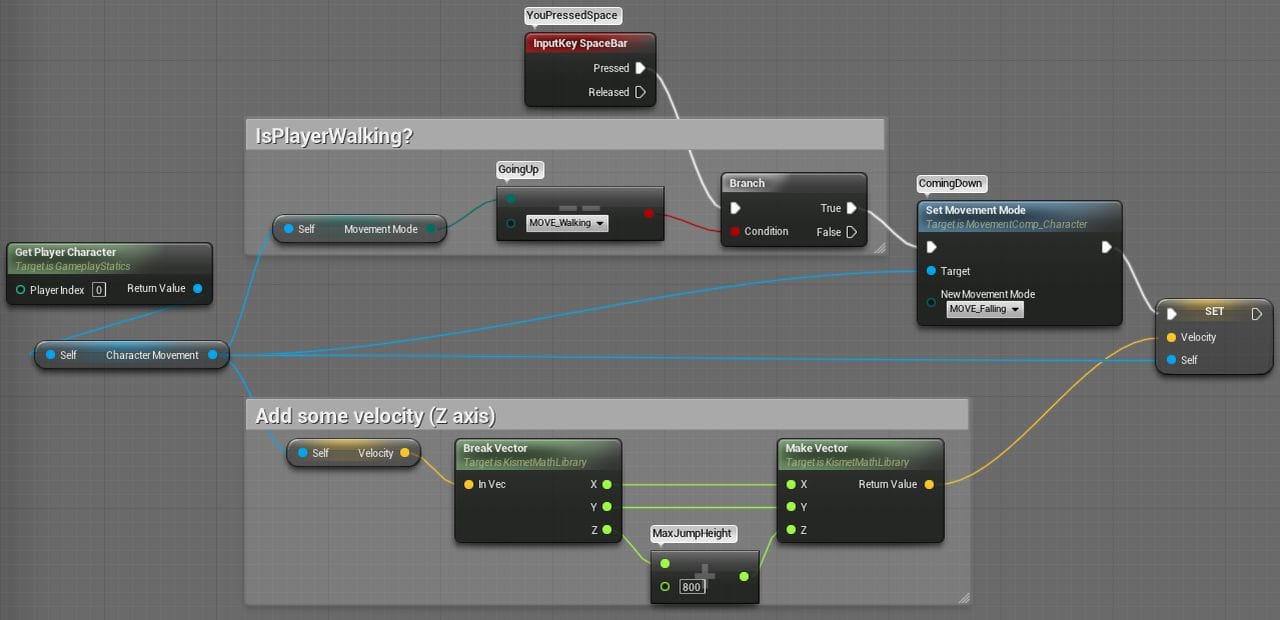
Task: Click the X input pin on Make Vector
Action: [x=790, y=484]
